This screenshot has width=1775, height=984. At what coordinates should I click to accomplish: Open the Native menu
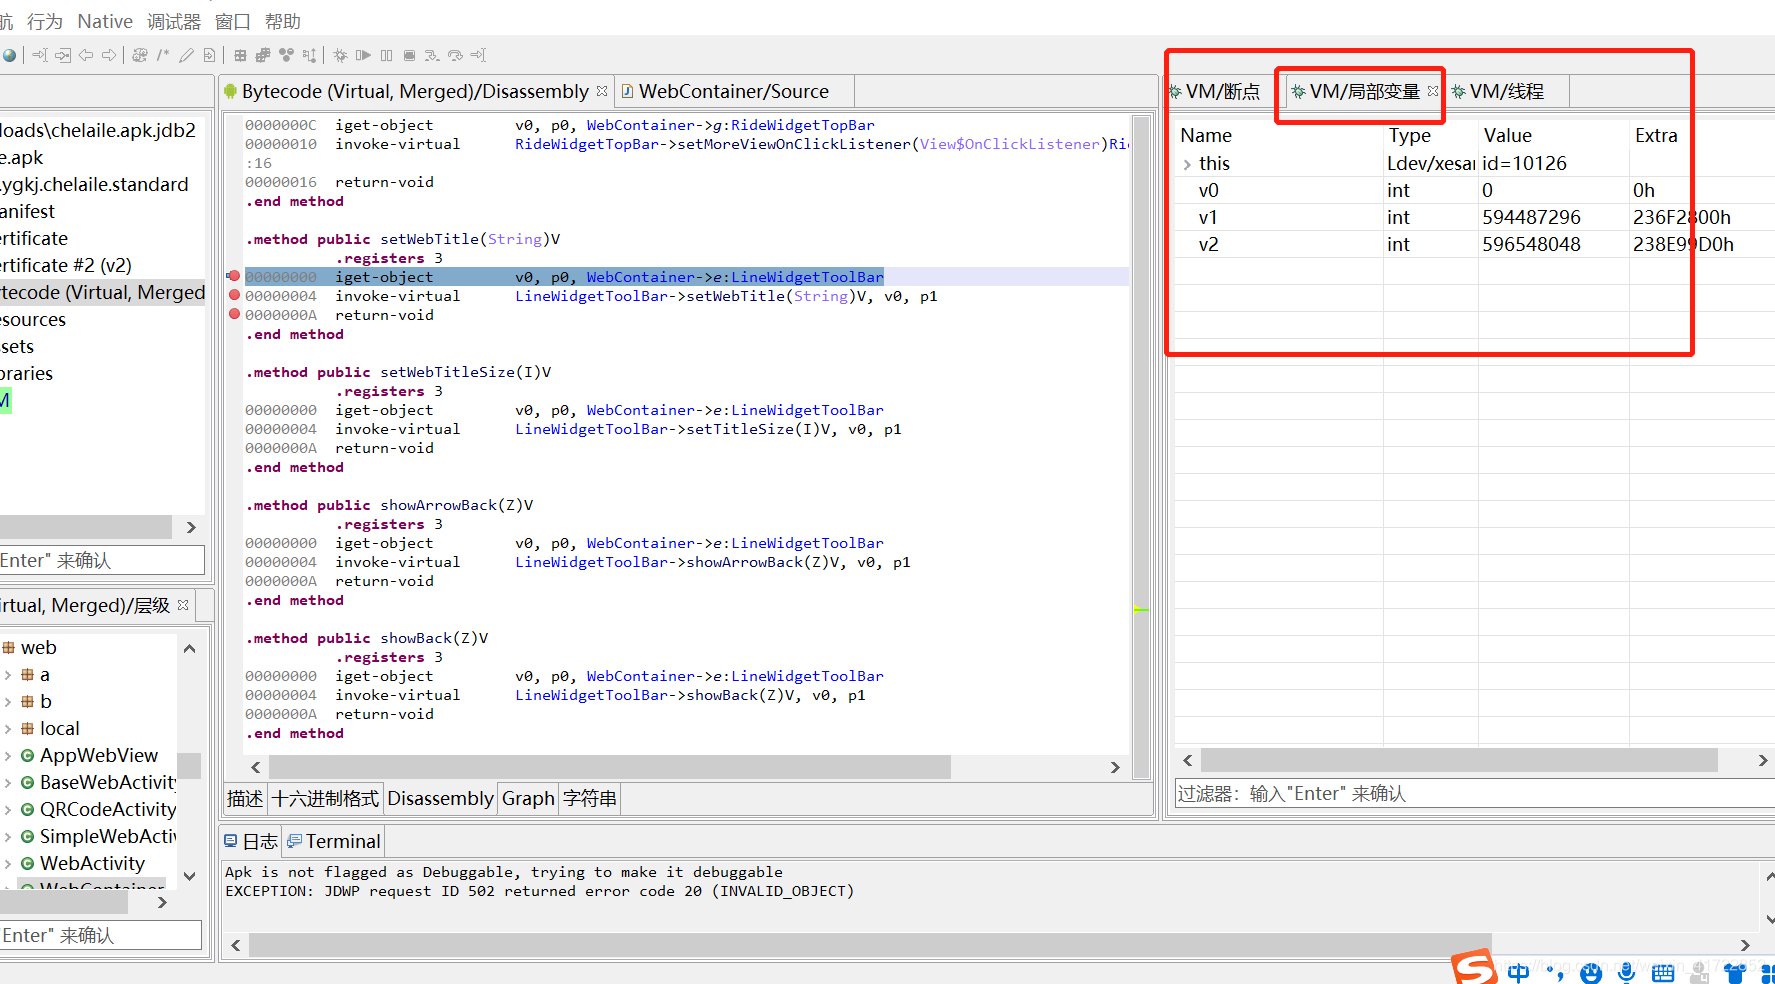point(105,21)
